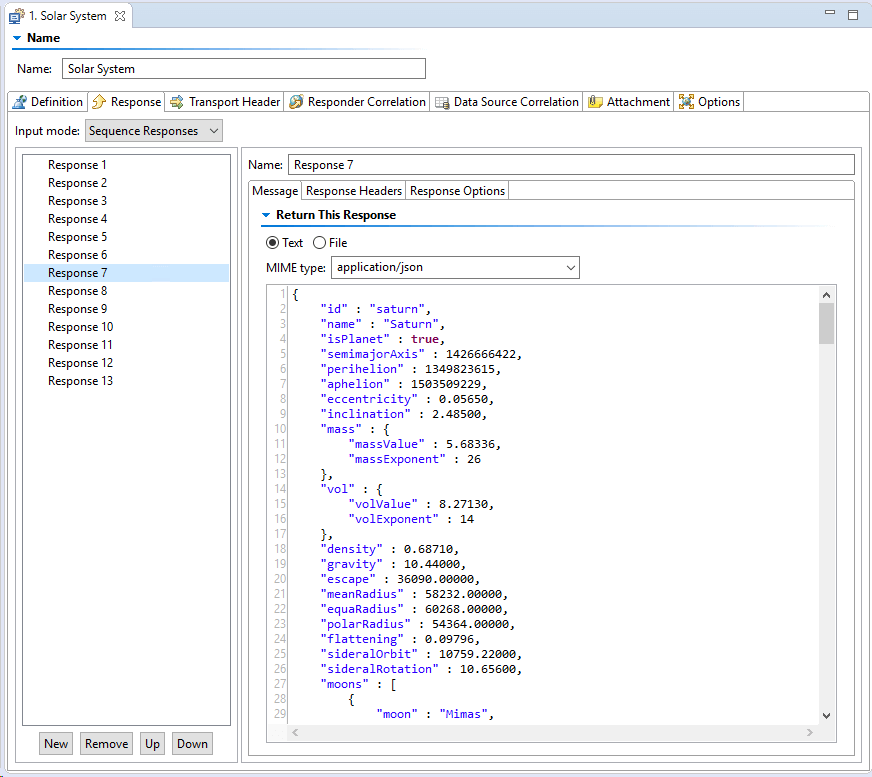Viewport: 872px width, 777px height.
Task: Click the Responder Correlation tab icon
Action: tap(296, 102)
